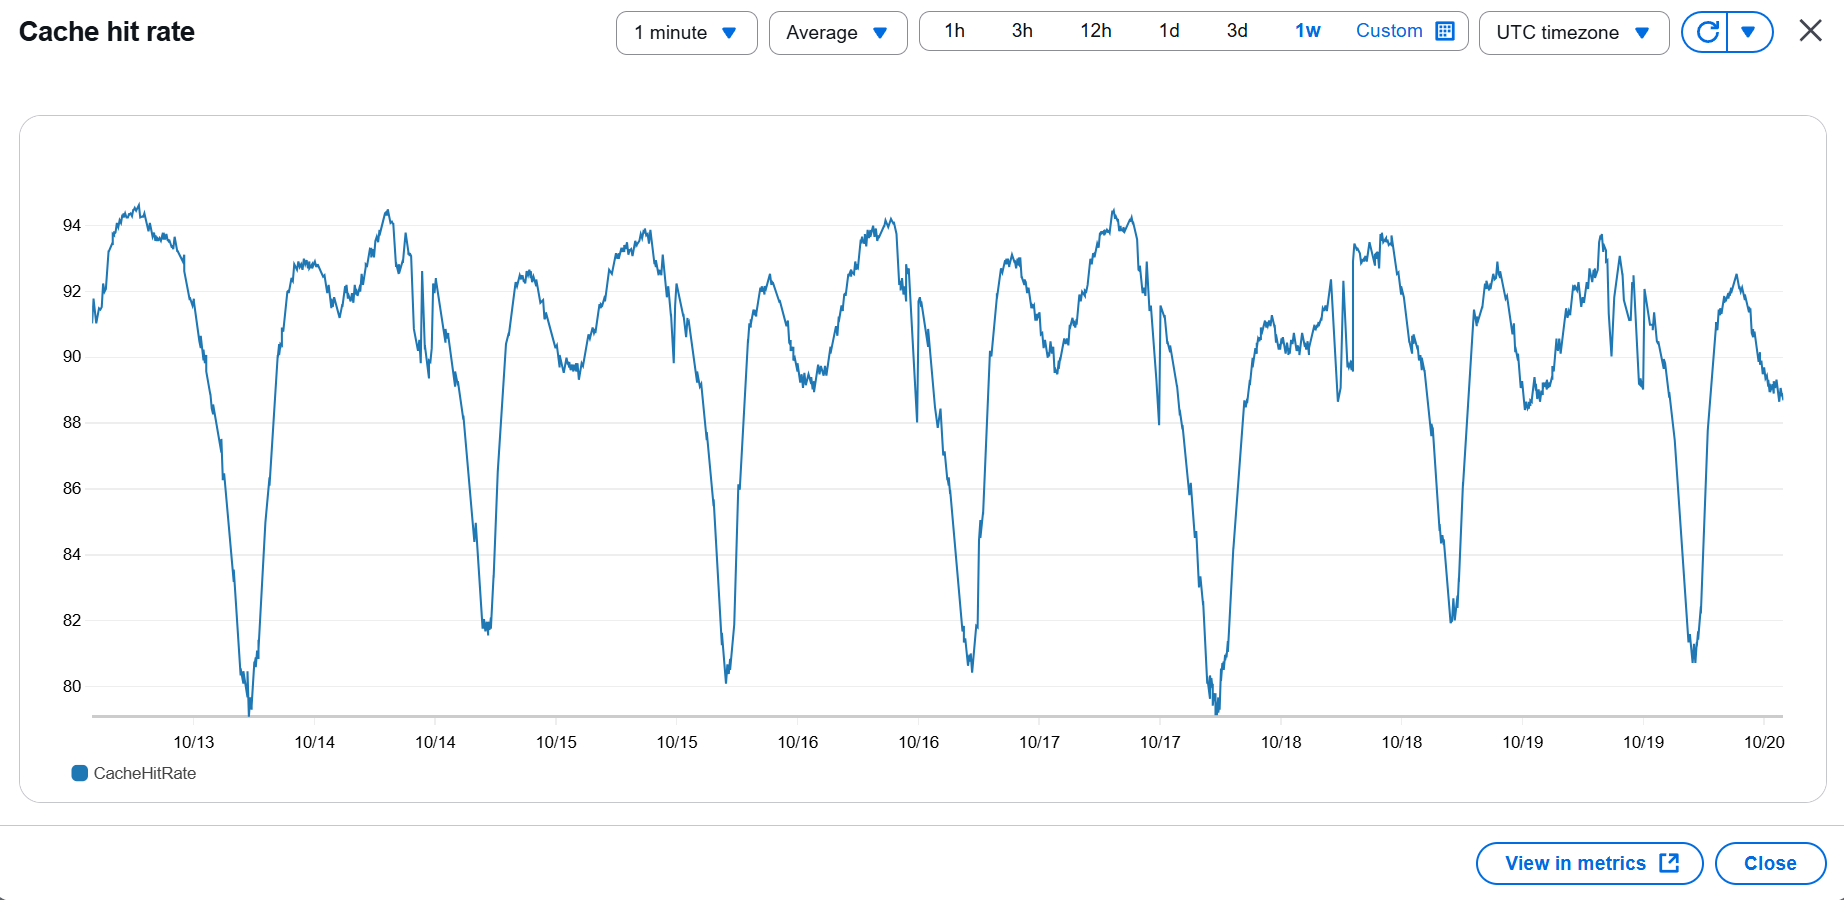
Task: Change the UTC timezone dropdown
Action: (x=1572, y=33)
